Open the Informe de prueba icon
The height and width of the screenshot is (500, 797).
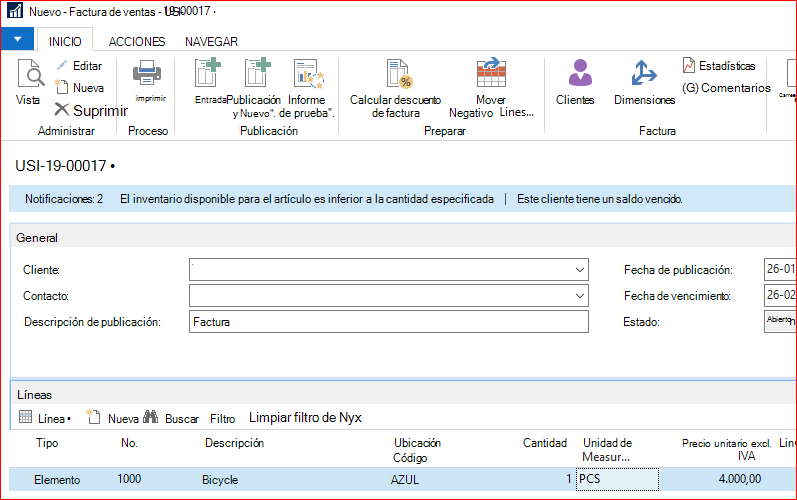(309, 73)
